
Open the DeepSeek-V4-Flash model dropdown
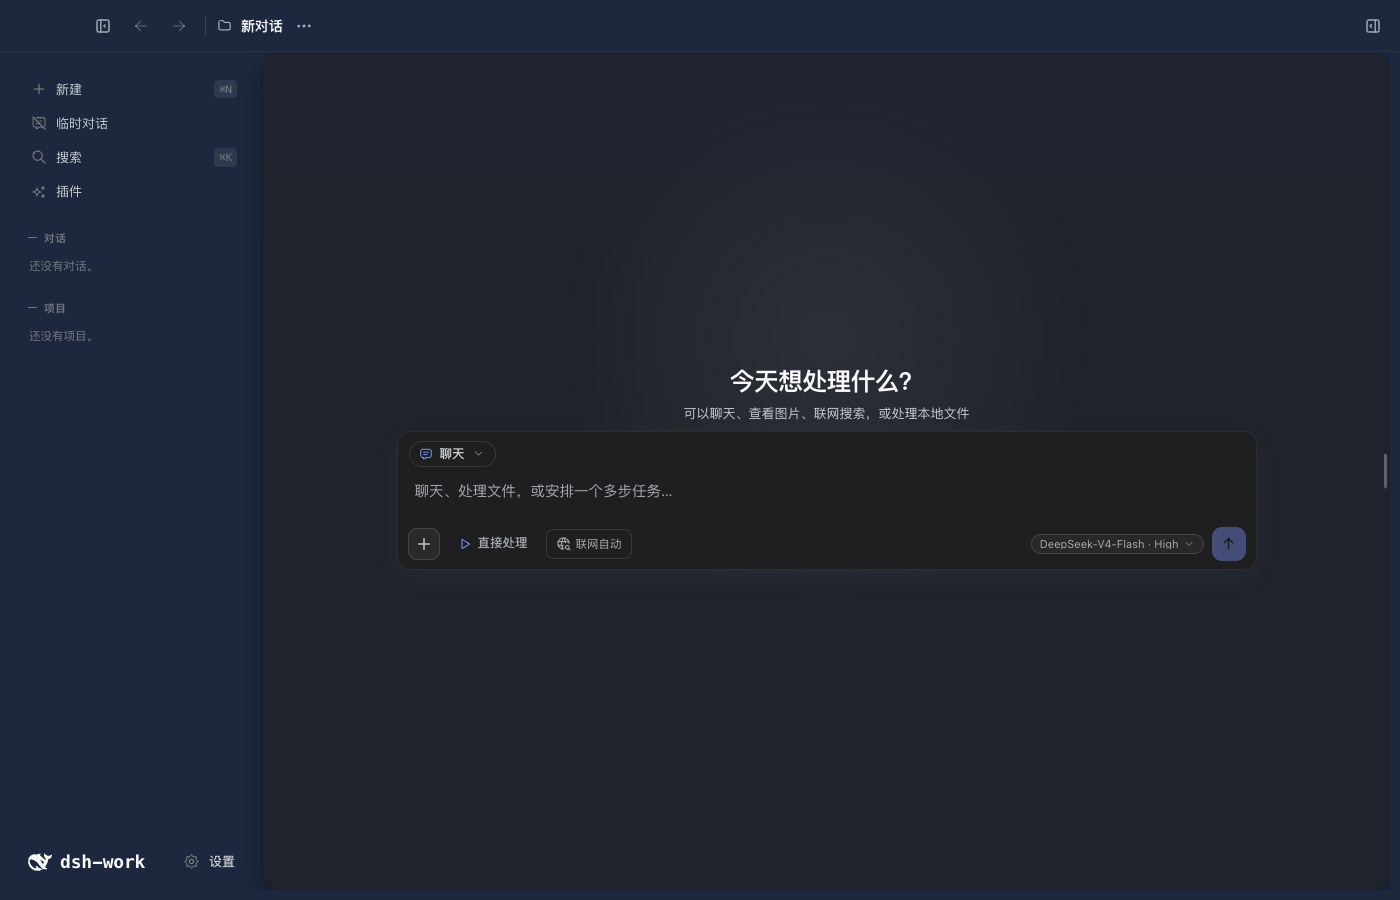[x=1117, y=544]
